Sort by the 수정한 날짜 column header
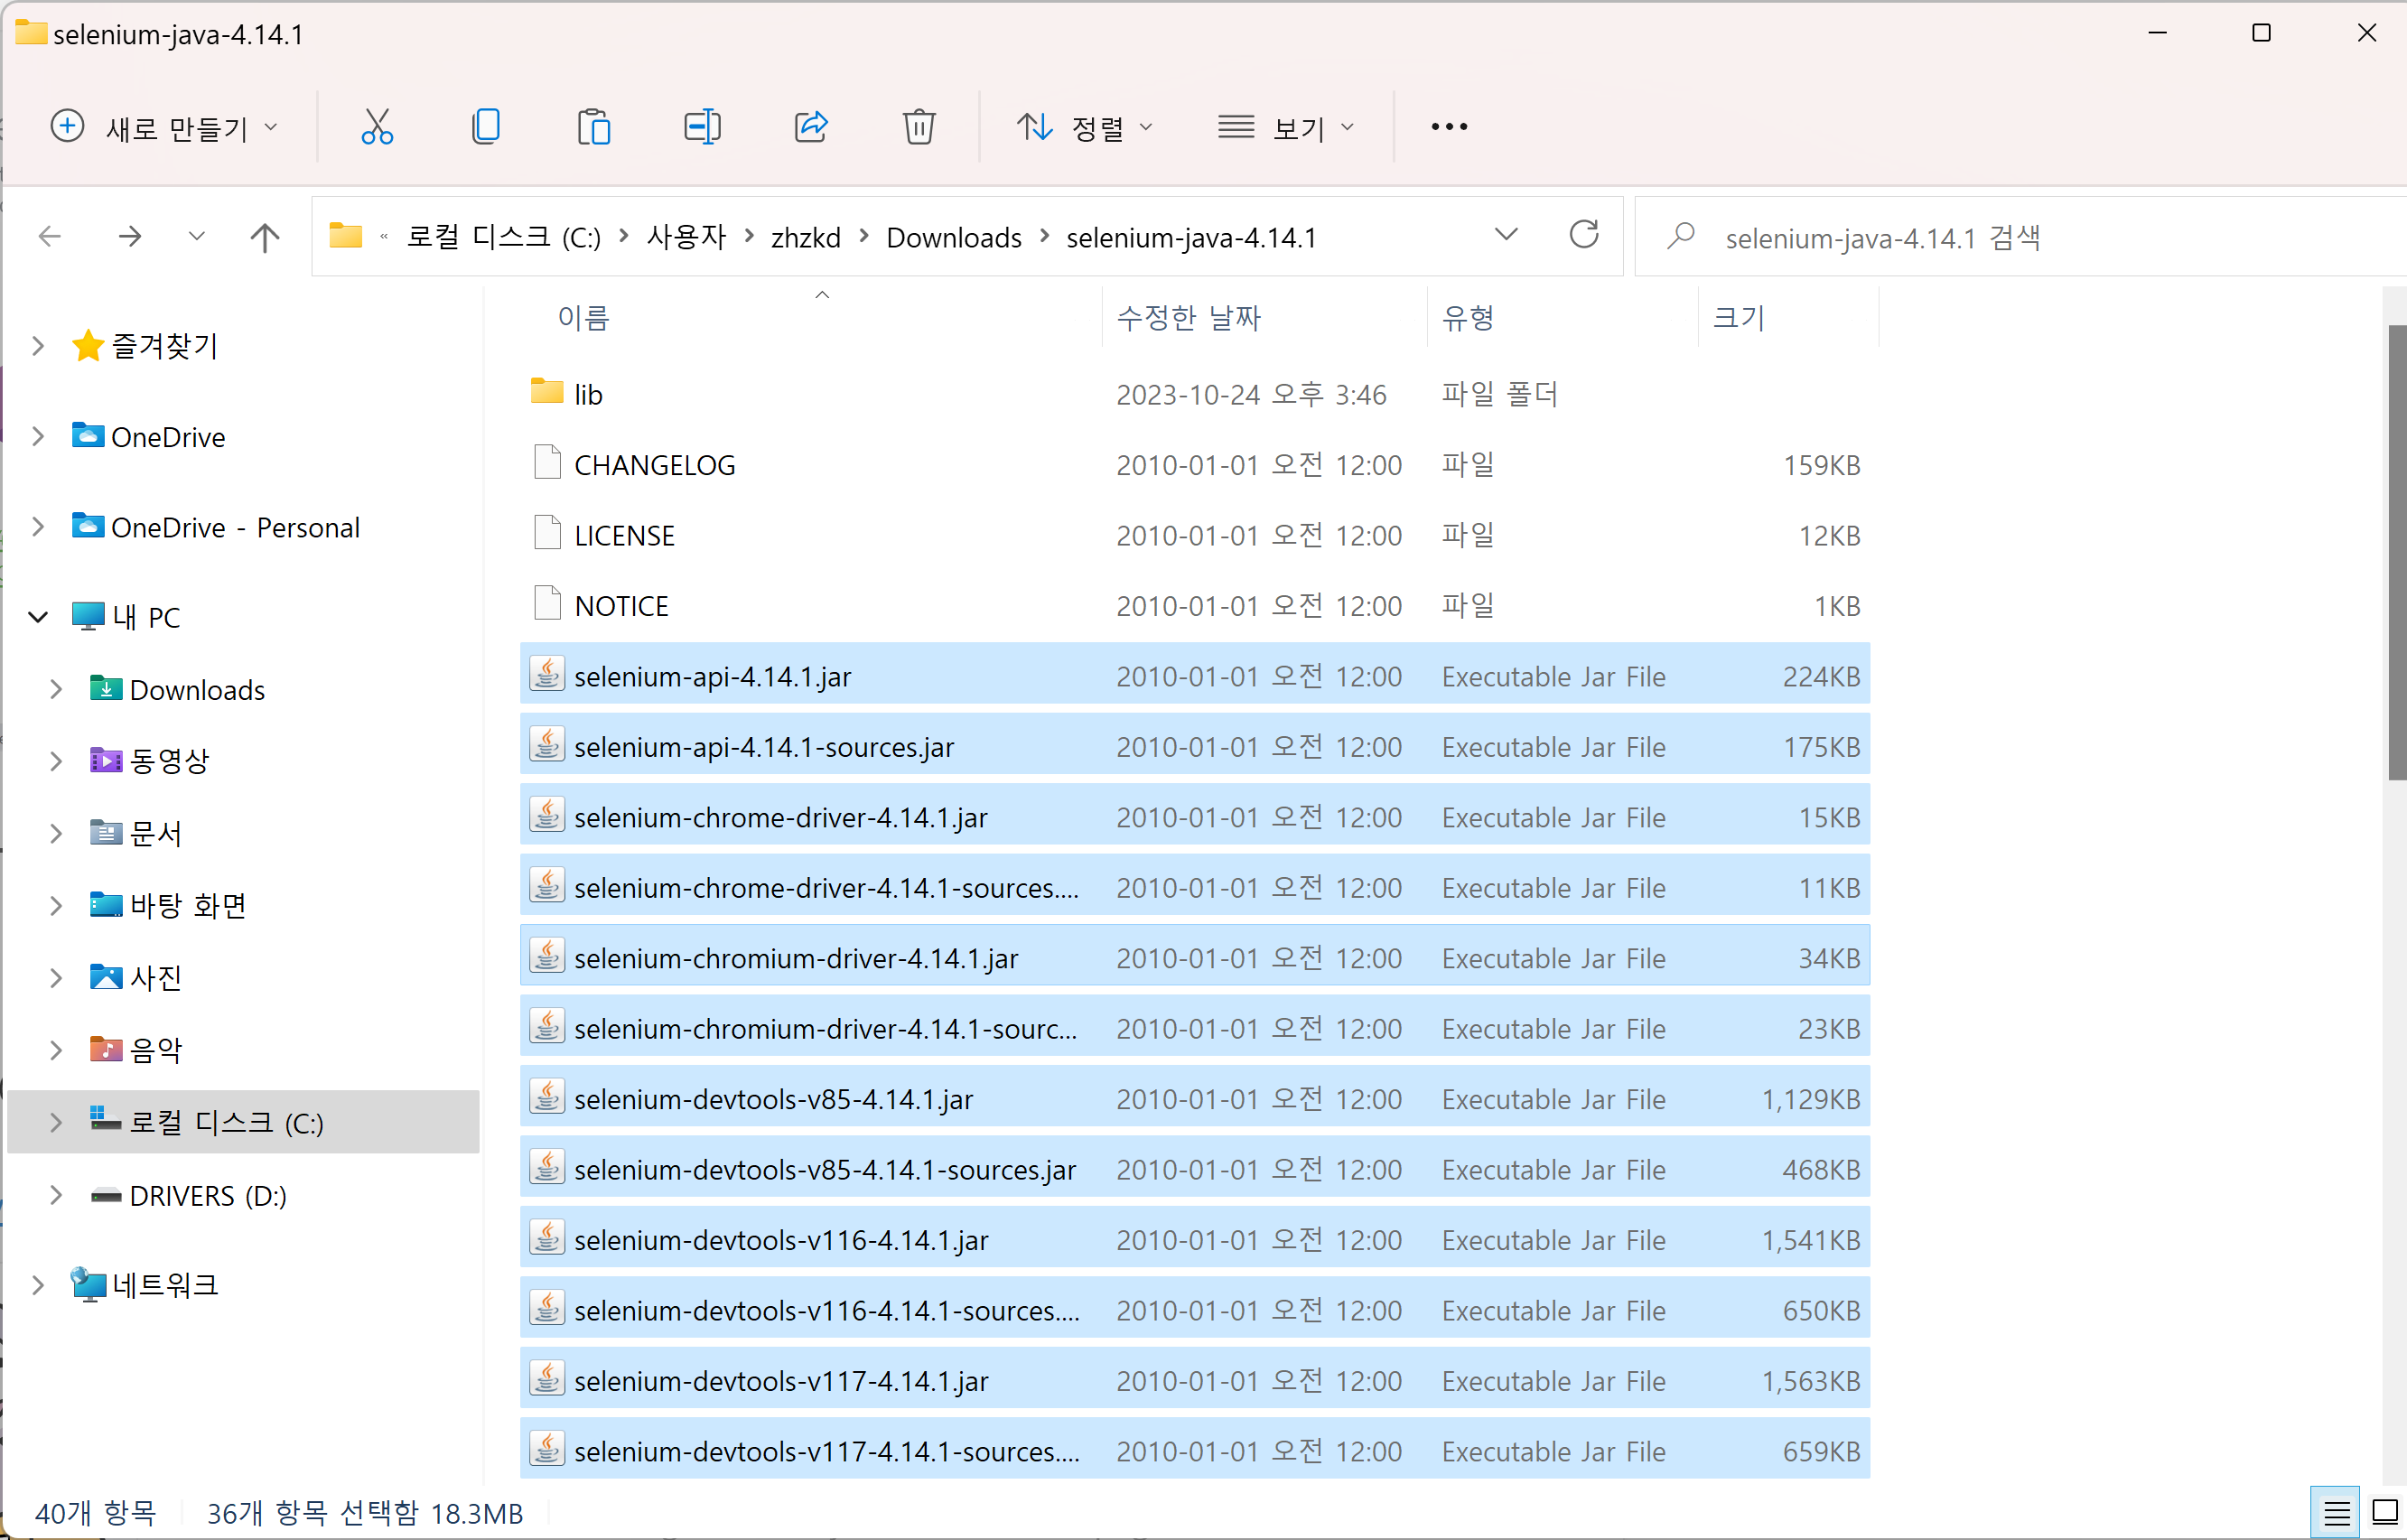The width and height of the screenshot is (2407, 1540). point(1189,317)
